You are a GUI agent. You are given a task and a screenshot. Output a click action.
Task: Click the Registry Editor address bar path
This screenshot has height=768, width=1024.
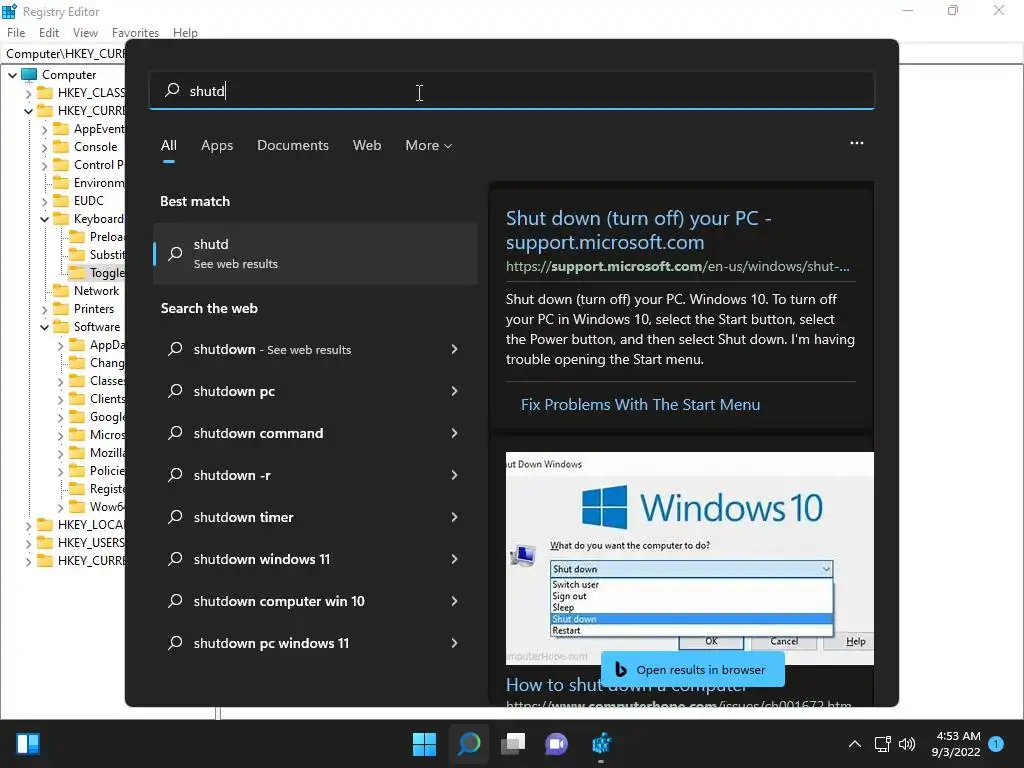coord(64,54)
